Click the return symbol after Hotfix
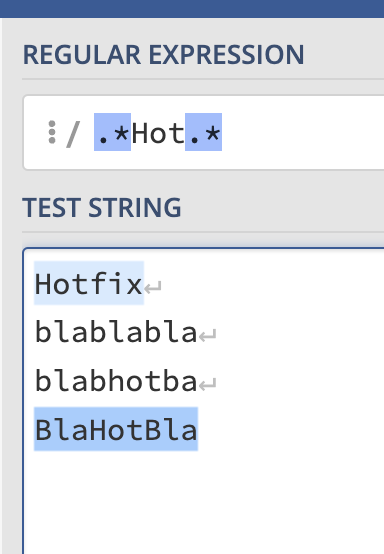 (x=153, y=287)
